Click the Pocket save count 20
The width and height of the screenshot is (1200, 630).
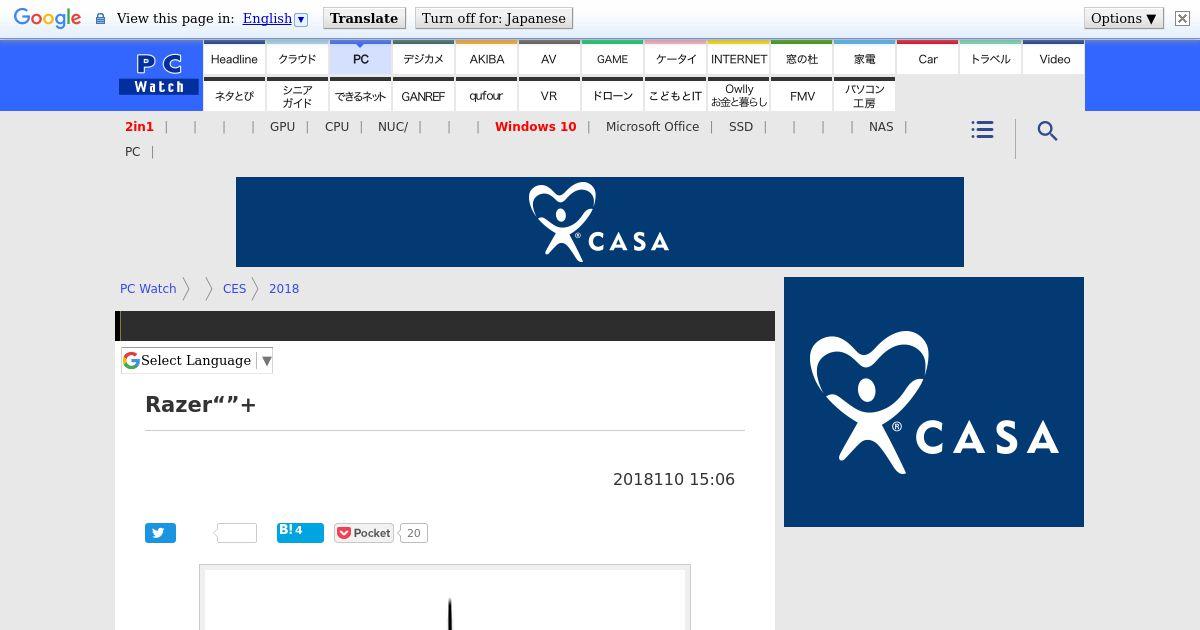[x=413, y=533]
